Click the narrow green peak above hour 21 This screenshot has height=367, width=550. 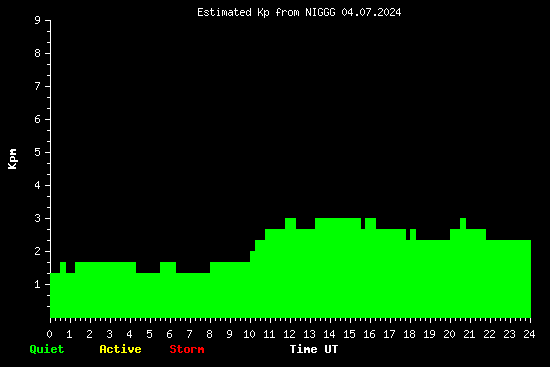pyautogui.click(x=463, y=223)
